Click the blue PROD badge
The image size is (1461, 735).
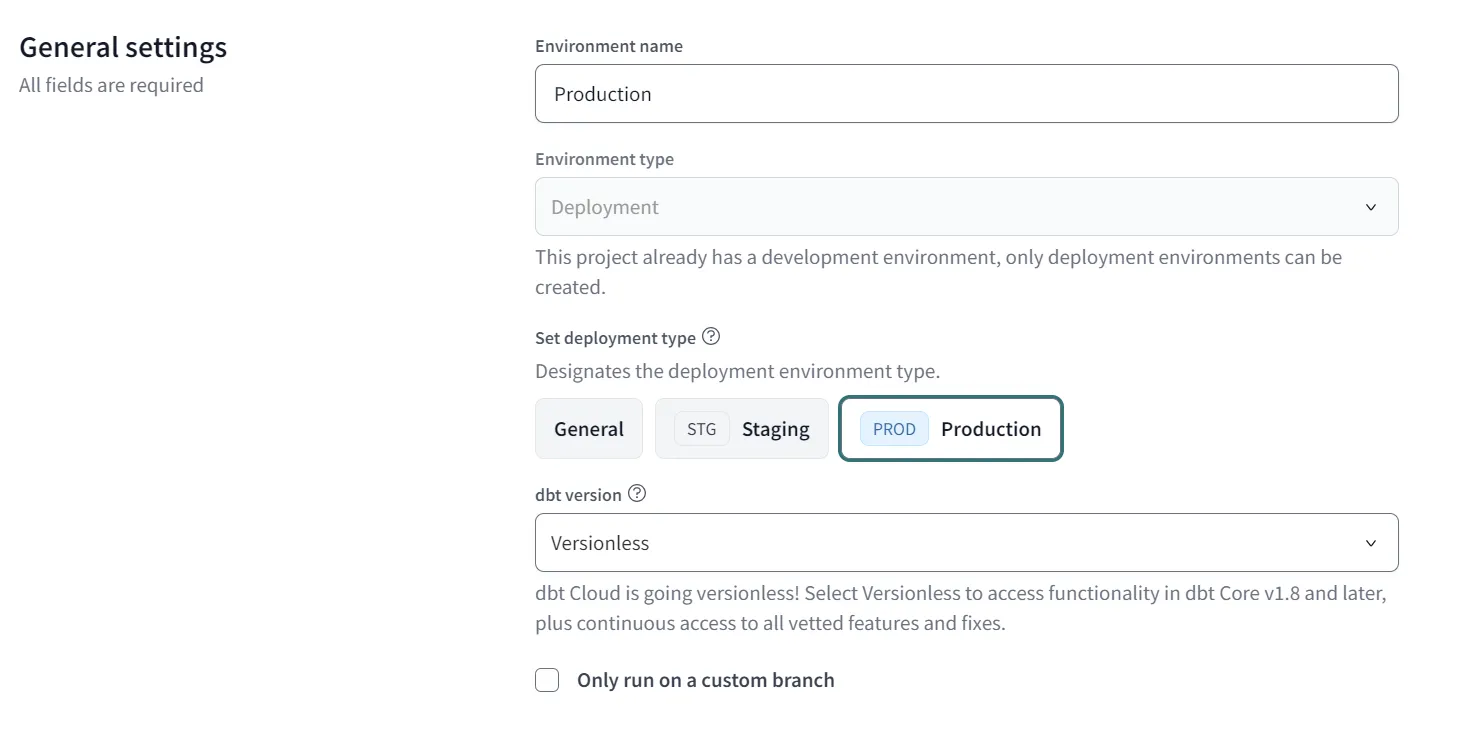click(894, 429)
